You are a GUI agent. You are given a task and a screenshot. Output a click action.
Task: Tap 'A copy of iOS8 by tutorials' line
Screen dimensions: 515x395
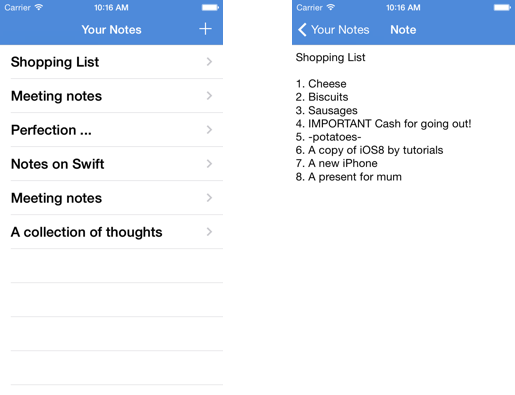pyautogui.click(x=369, y=150)
